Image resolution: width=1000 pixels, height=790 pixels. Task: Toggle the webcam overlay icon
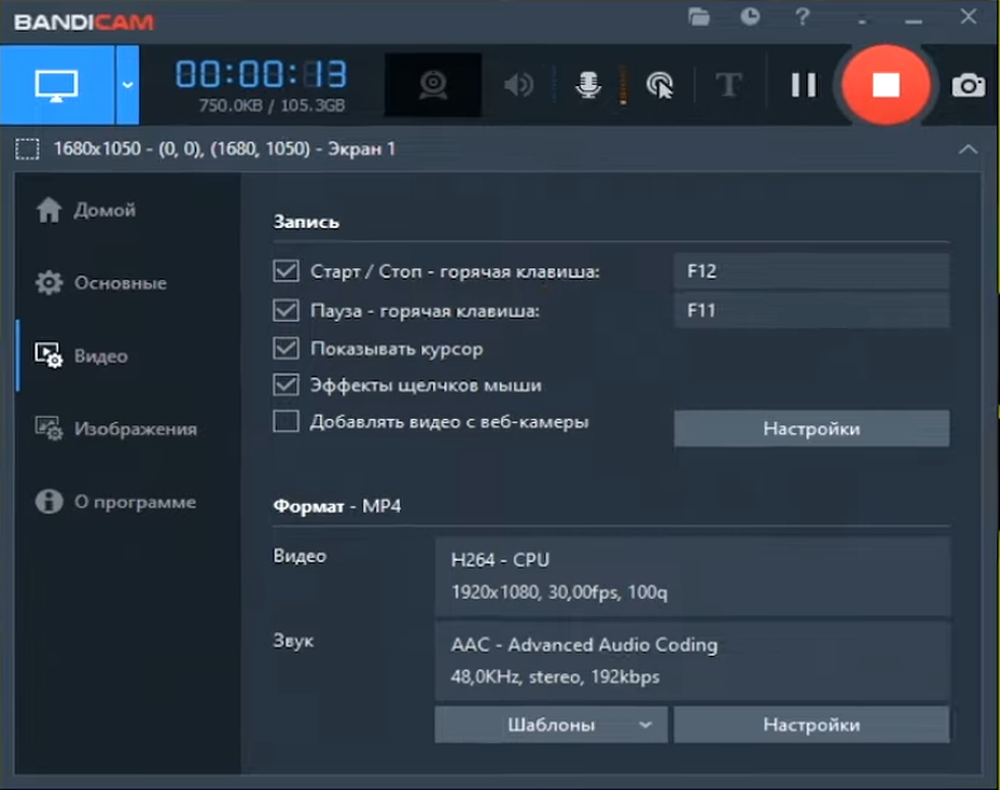pyautogui.click(x=433, y=85)
